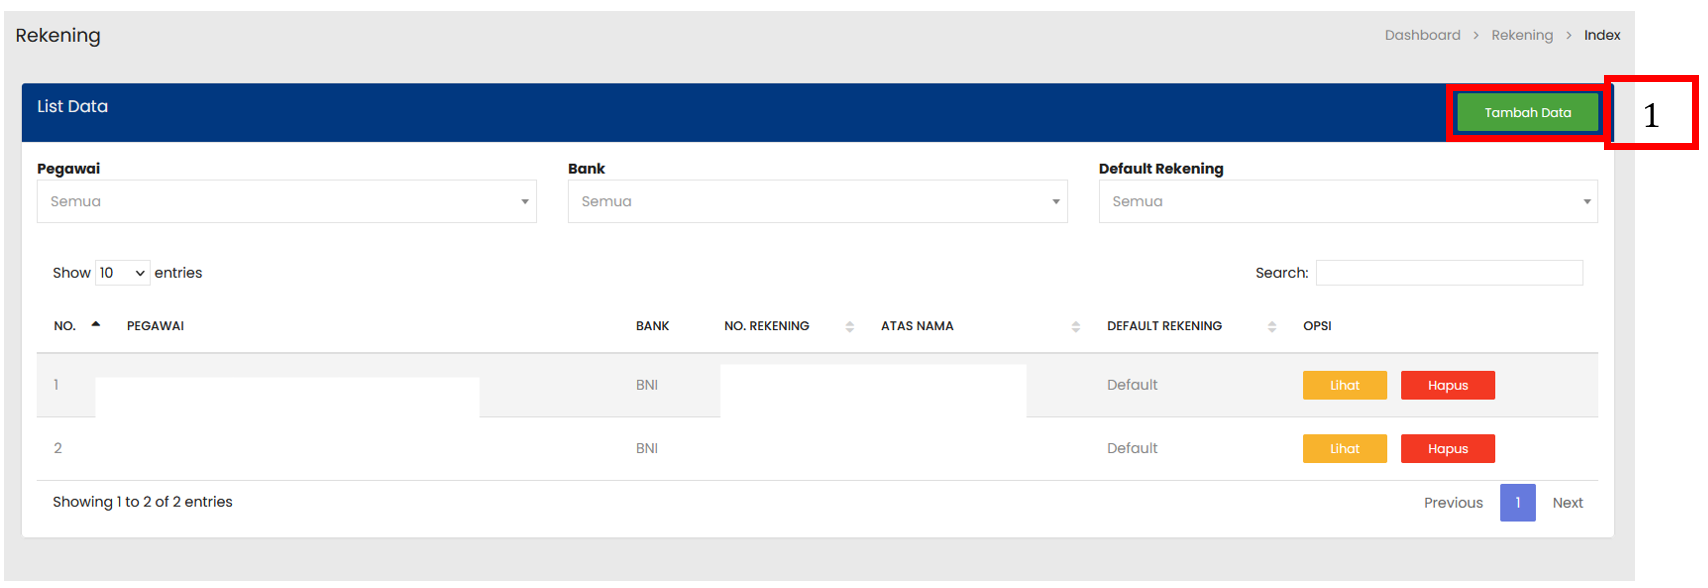
Task: Click the green Tambah Data button
Action: click(x=1527, y=113)
